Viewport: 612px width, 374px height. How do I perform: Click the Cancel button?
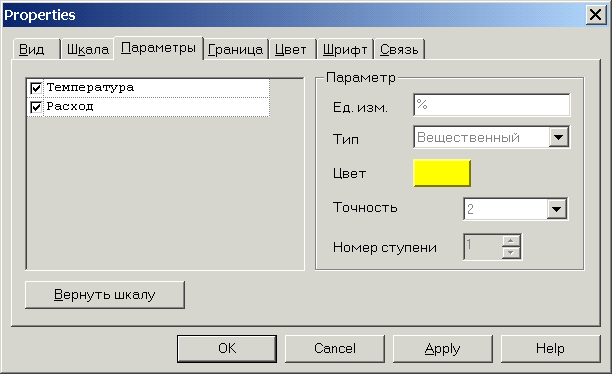coord(335,348)
